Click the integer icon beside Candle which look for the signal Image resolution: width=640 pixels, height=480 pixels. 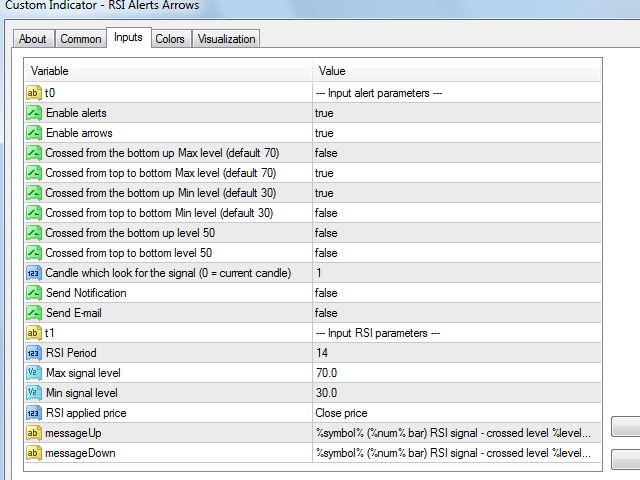34,273
